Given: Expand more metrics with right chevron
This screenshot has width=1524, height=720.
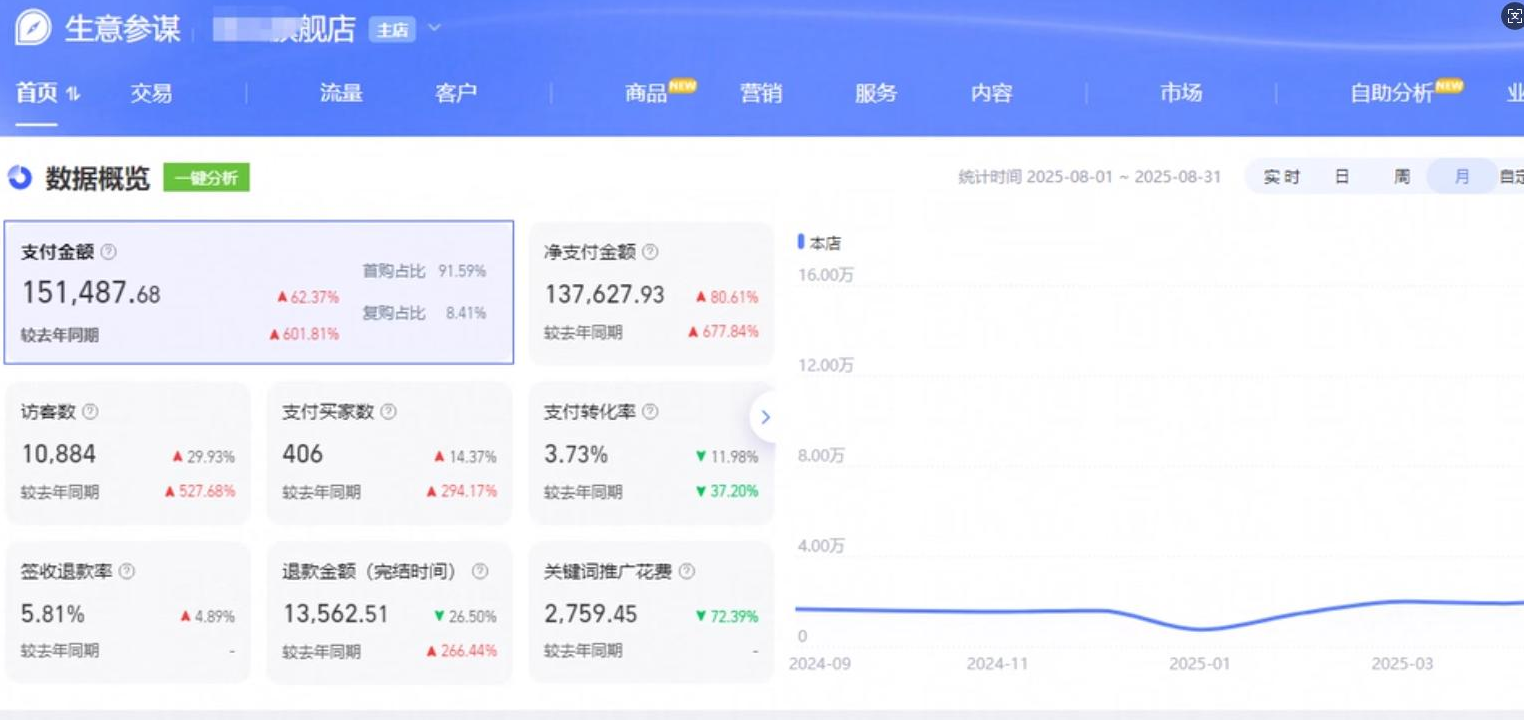Looking at the screenshot, I should click(765, 417).
